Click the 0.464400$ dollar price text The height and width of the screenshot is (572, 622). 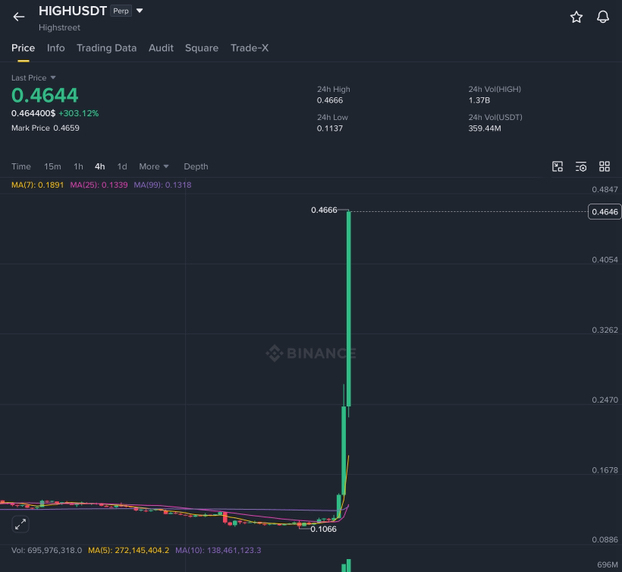click(x=33, y=113)
